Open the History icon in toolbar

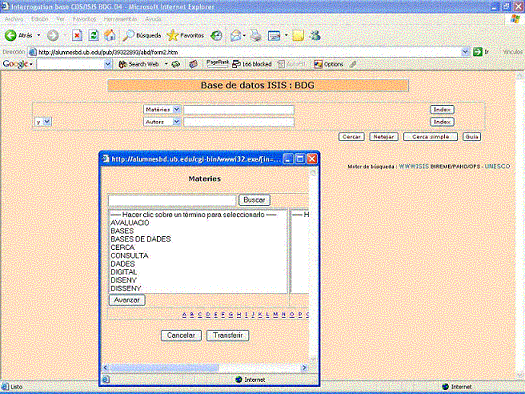[216, 35]
